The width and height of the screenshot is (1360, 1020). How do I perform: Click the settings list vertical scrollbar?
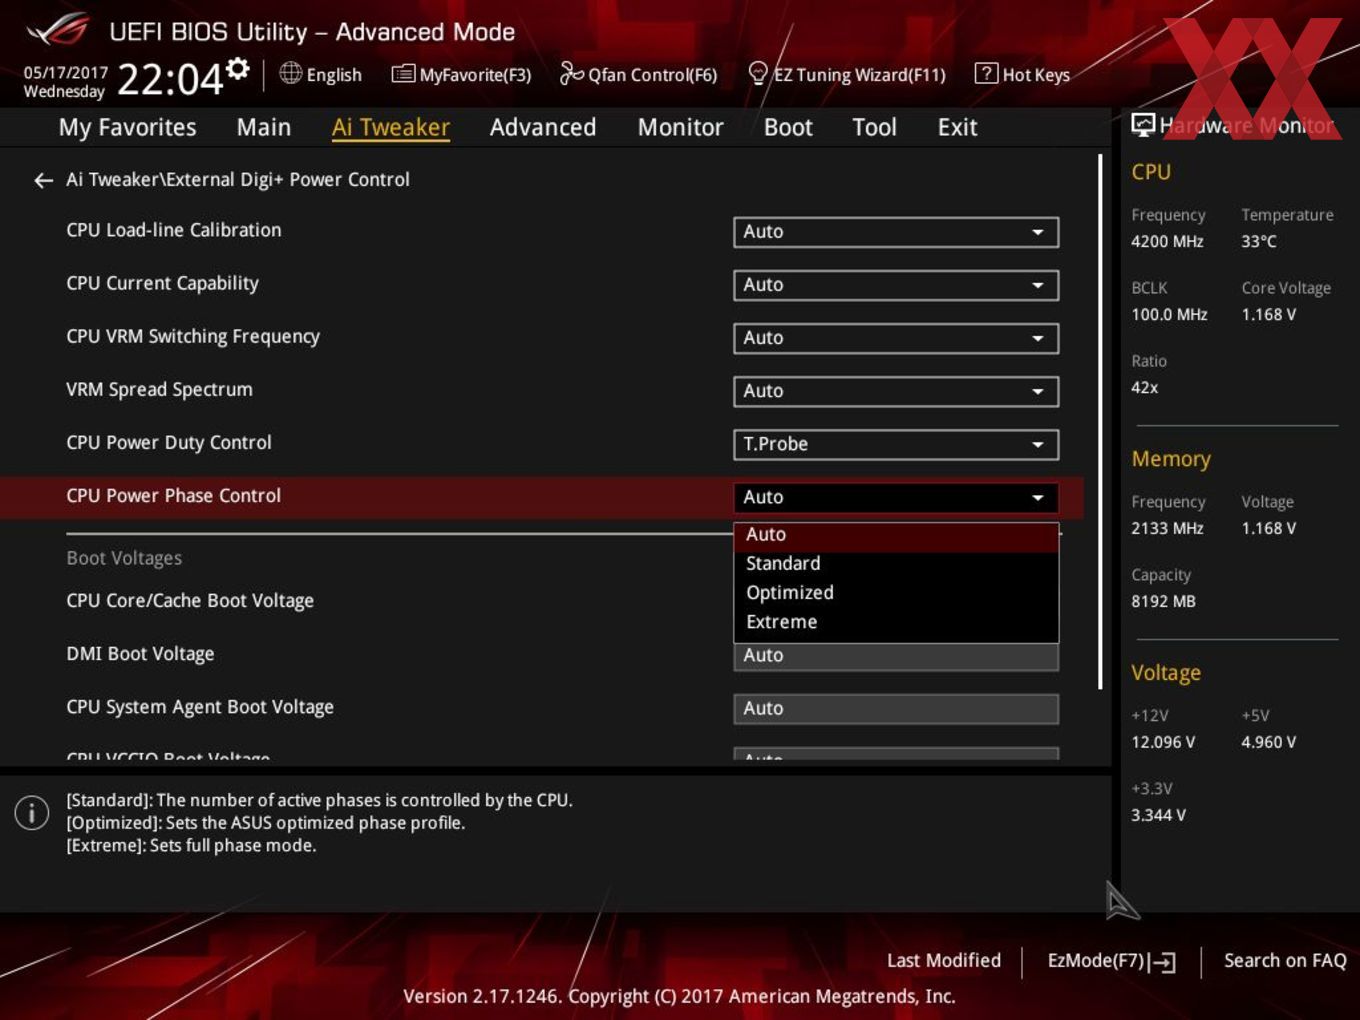click(x=1101, y=420)
